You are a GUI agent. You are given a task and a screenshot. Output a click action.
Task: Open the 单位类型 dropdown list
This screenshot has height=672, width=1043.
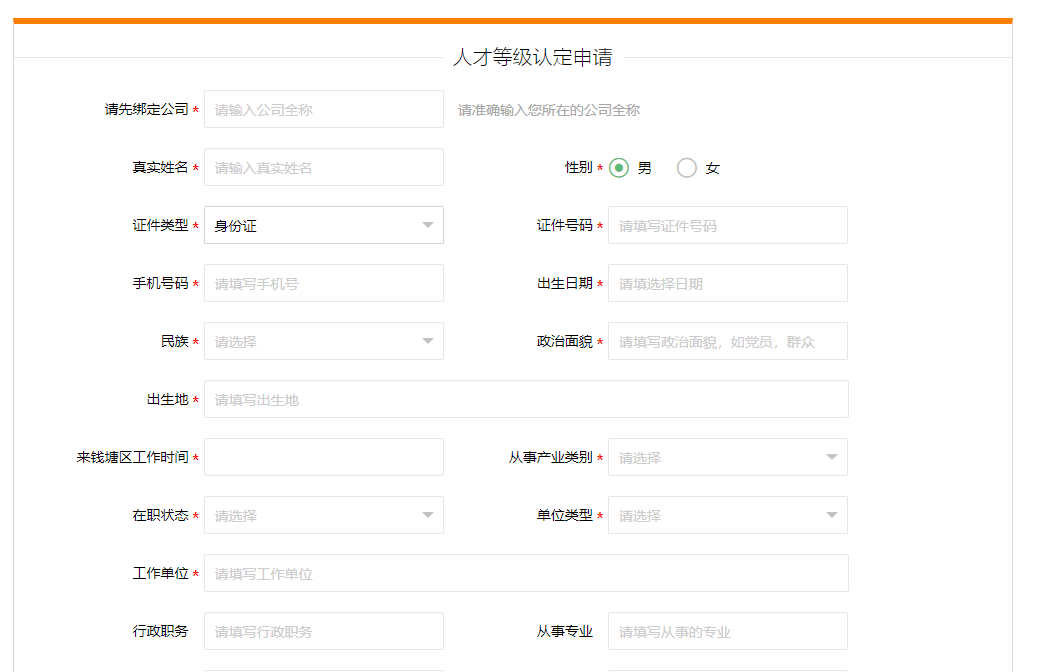click(x=727, y=515)
